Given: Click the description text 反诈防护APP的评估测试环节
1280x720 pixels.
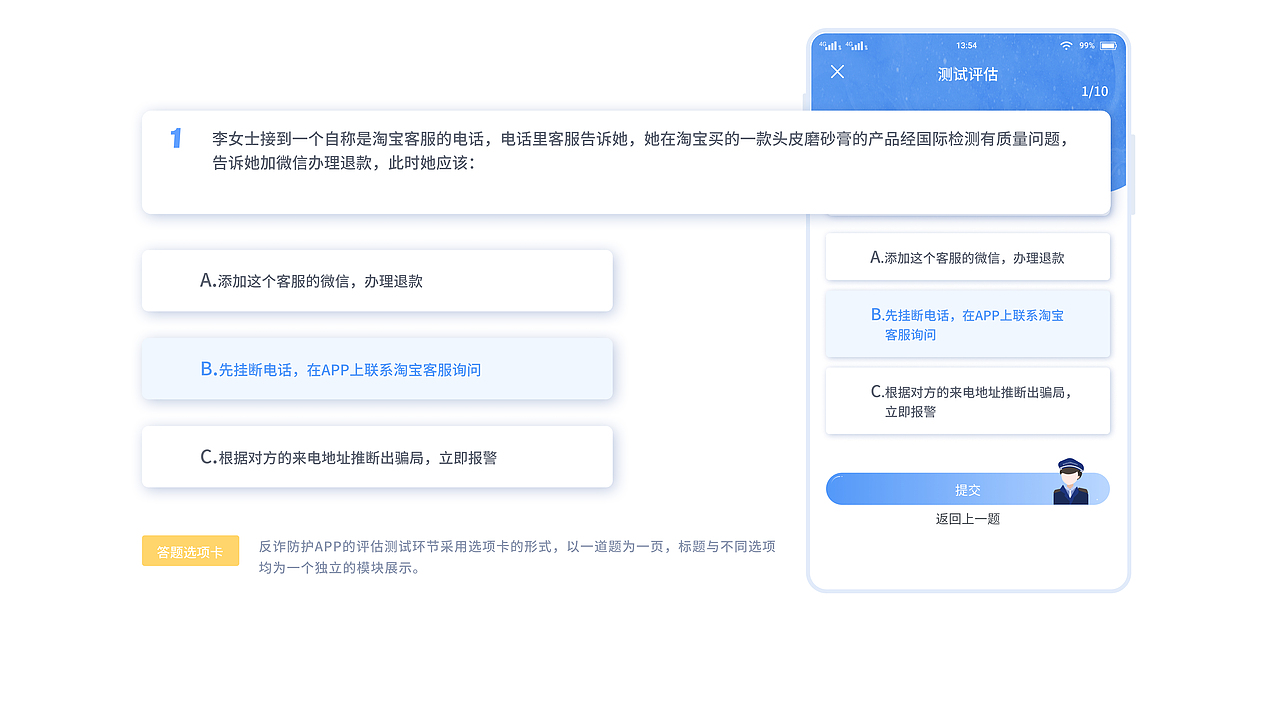Looking at the screenshot, I should (517, 557).
